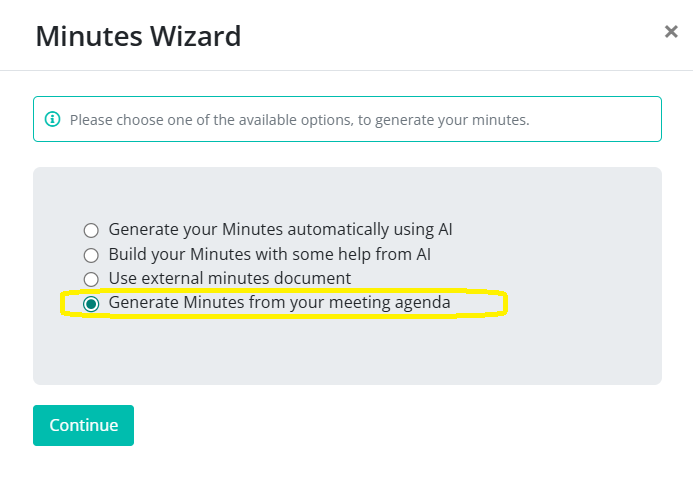
Task: Click the yellow highlight outline around the agenda option
Action: coord(505,304)
